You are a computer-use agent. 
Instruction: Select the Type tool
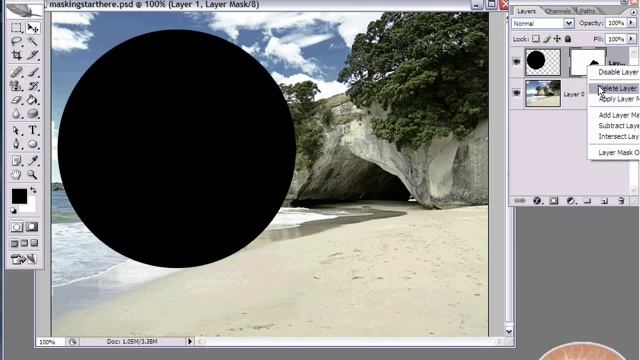click(x=32, y=131)
